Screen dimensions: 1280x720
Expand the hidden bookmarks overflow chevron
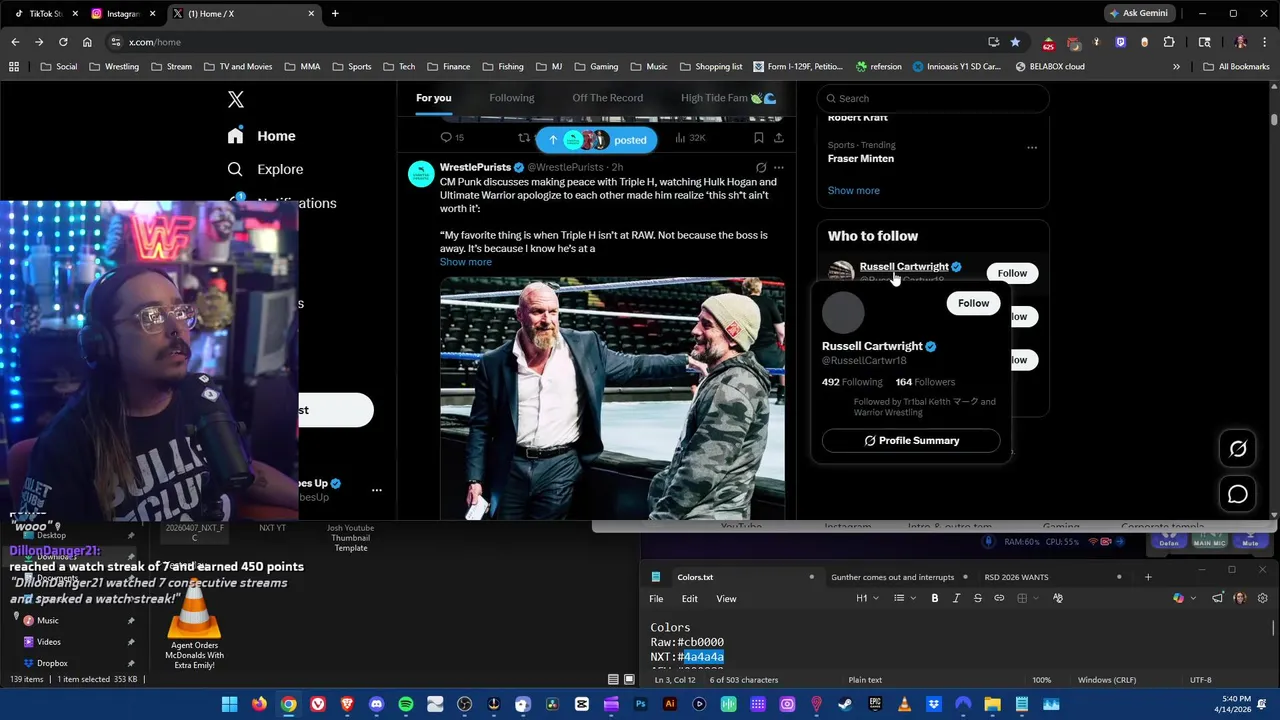tap(1176, 66)
